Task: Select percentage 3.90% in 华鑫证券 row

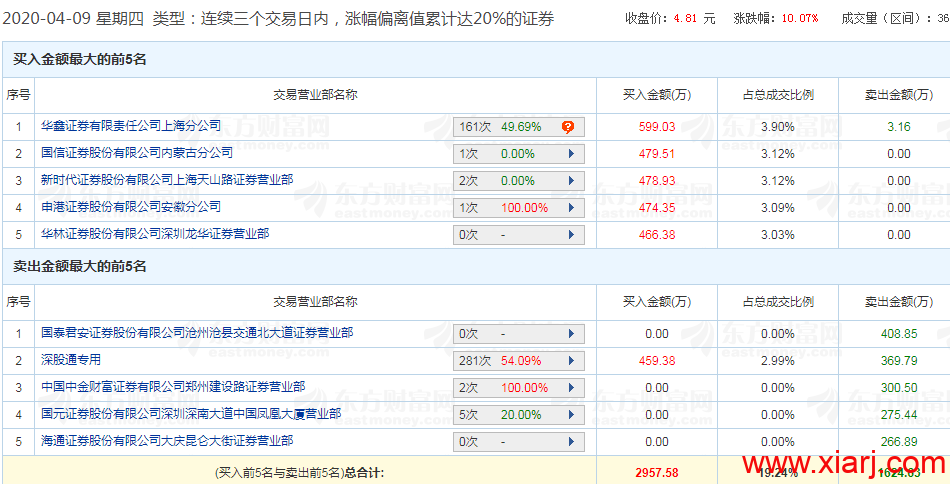Action: point(778,127)
